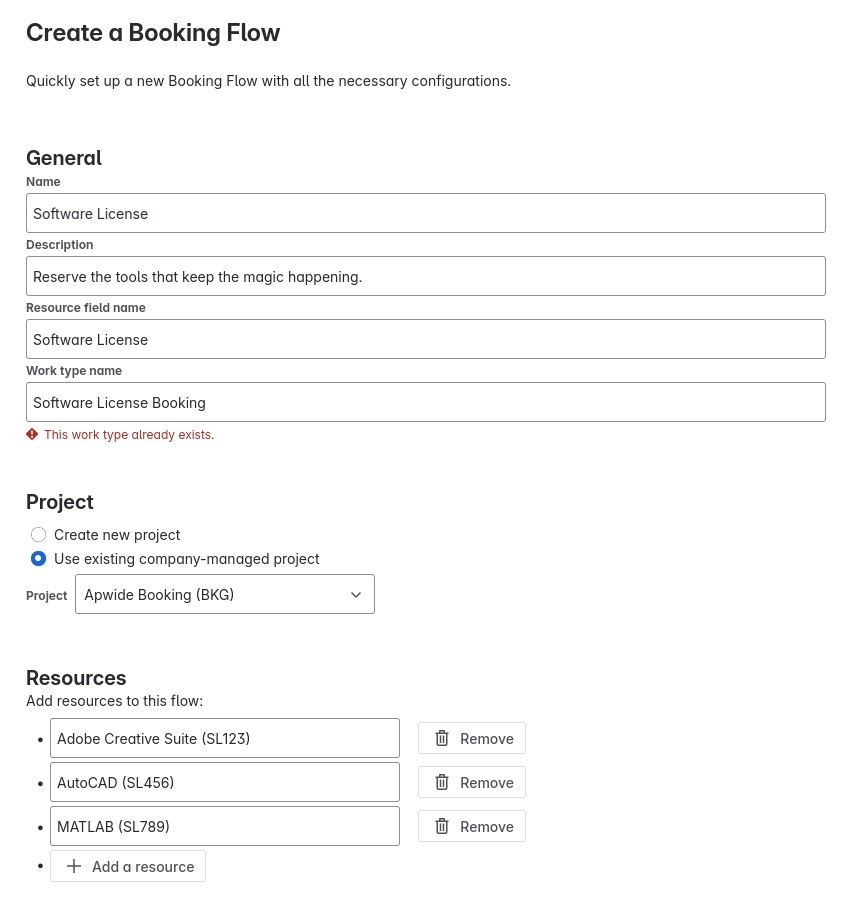Viewport: 859px width, 899px height.
Task: Click the AutoCAD (SL456) resource field
Action: [225, 783]
